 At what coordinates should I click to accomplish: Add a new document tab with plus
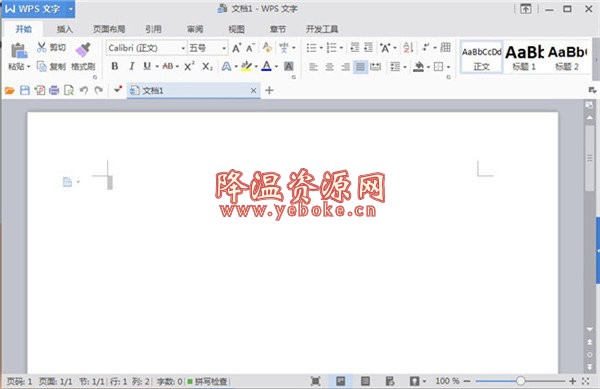(x=269, y=91)
